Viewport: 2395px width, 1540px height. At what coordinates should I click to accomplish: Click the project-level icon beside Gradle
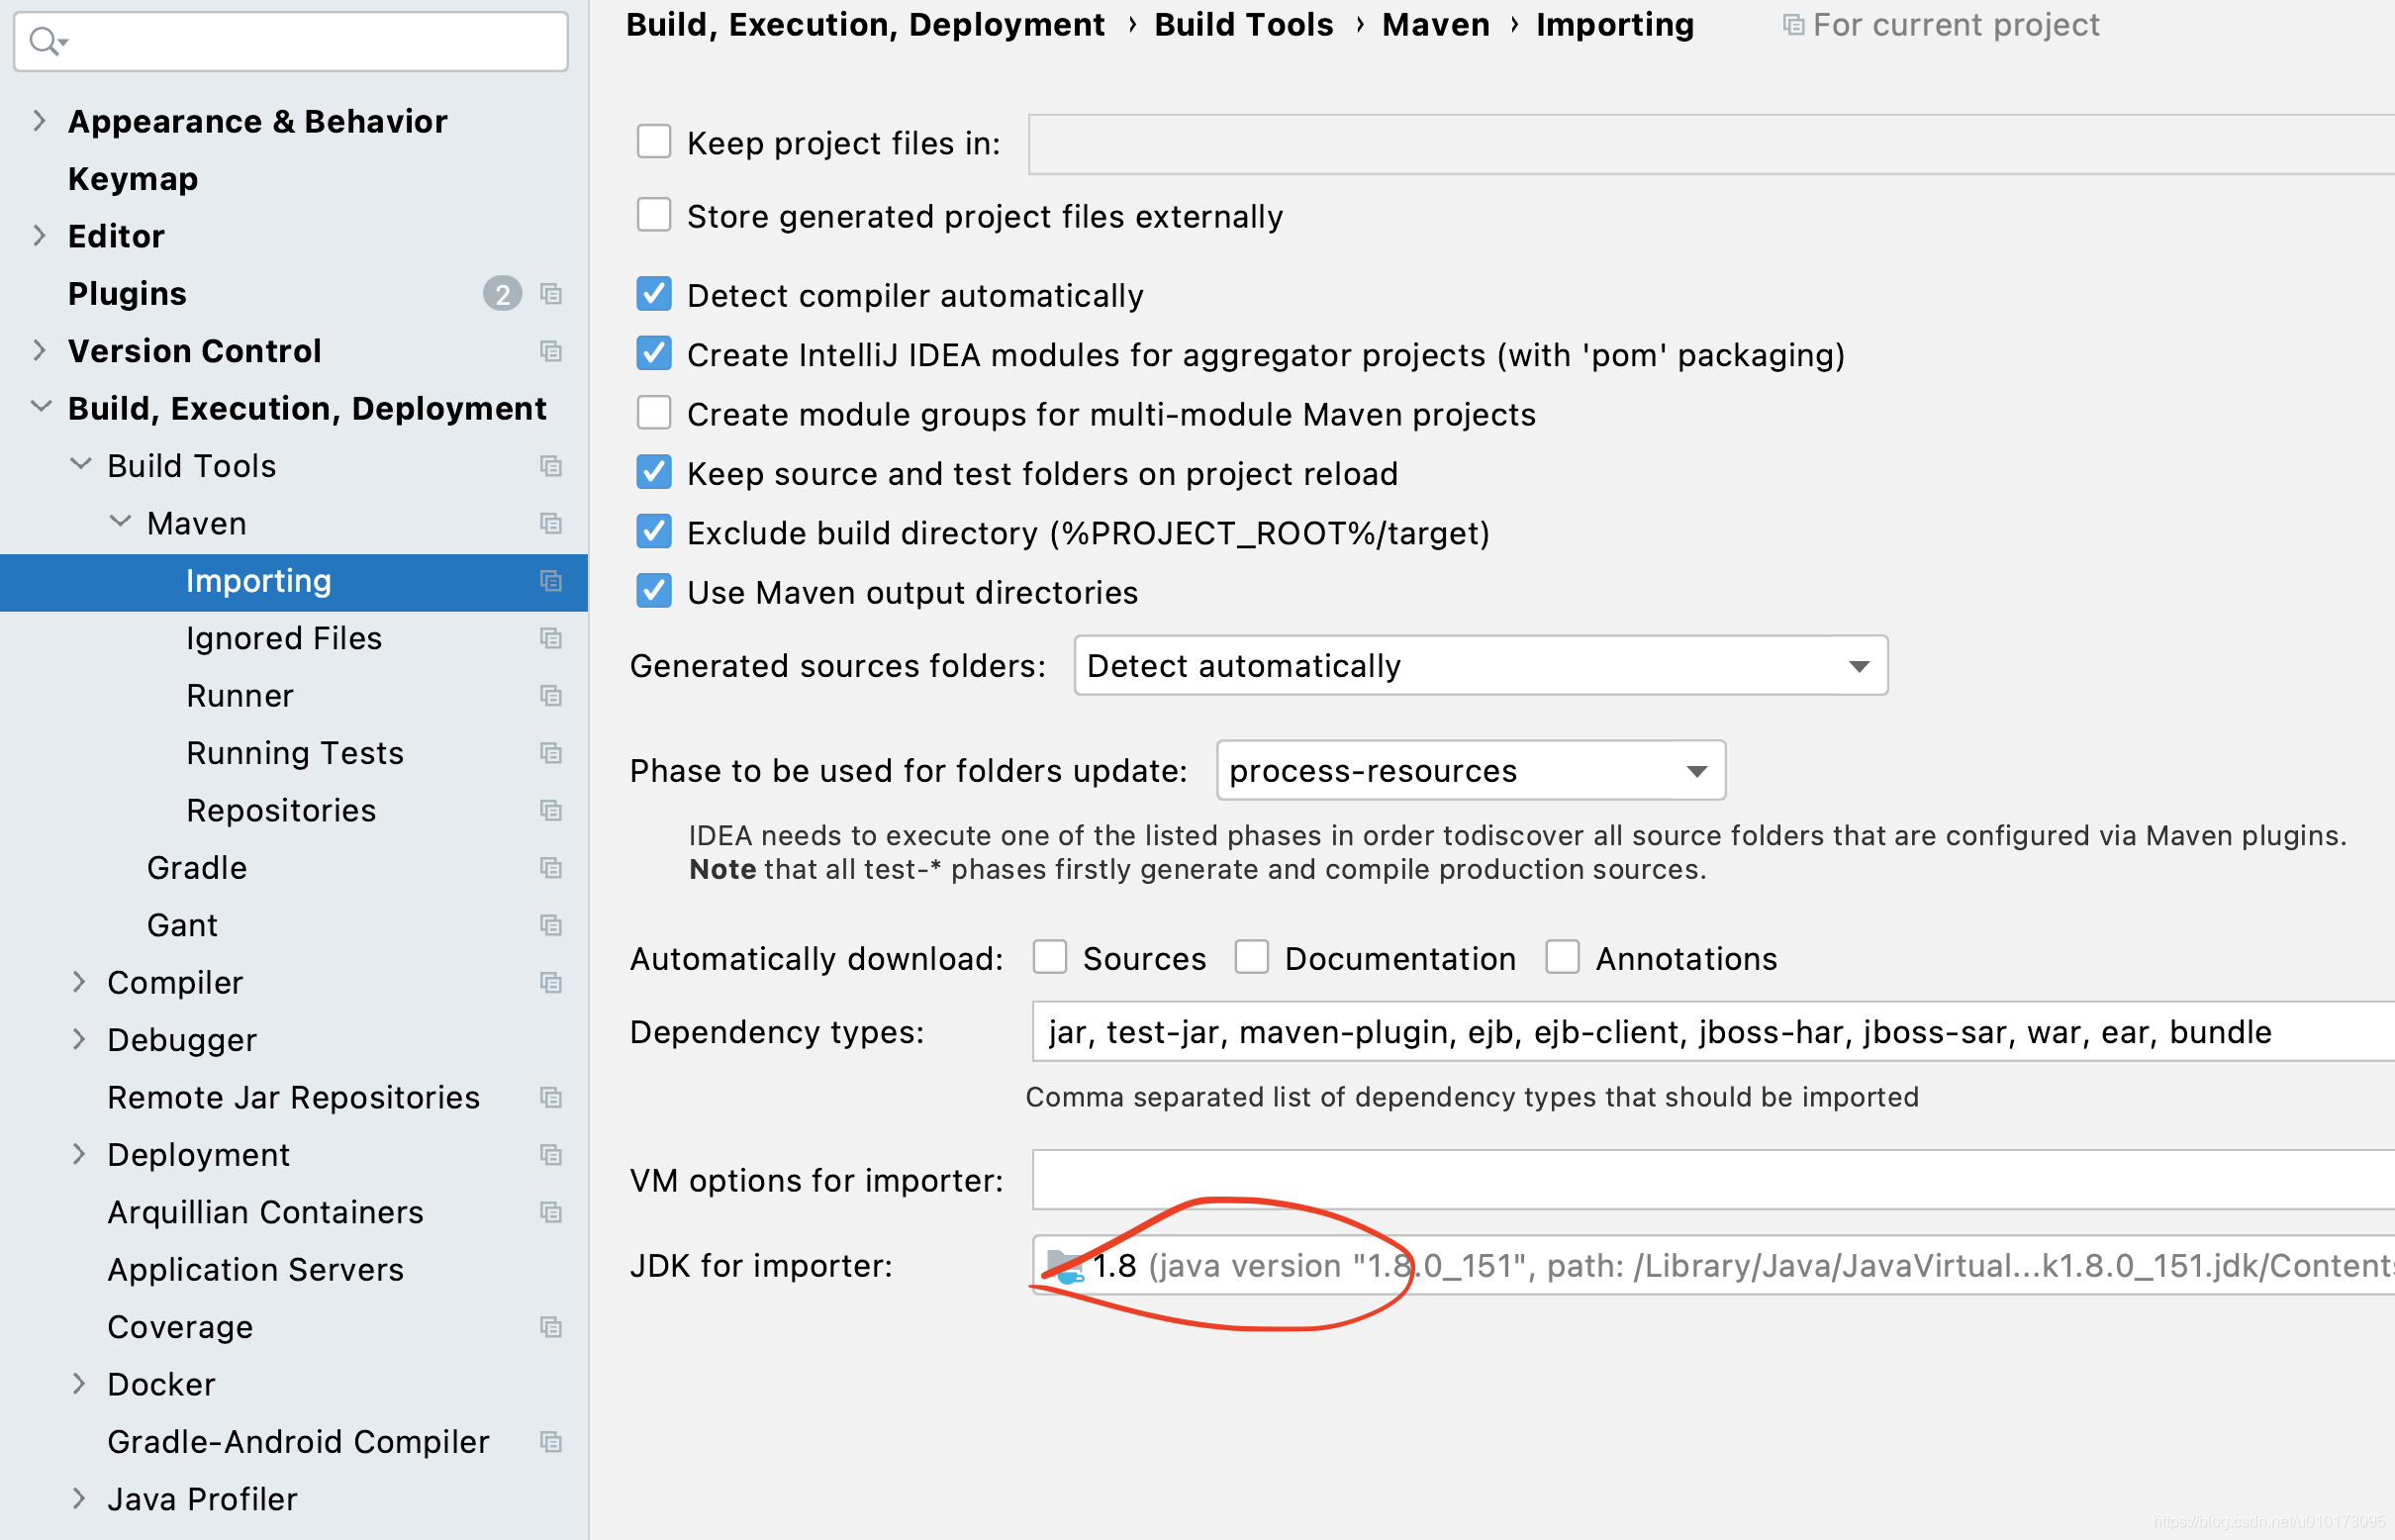551,868
